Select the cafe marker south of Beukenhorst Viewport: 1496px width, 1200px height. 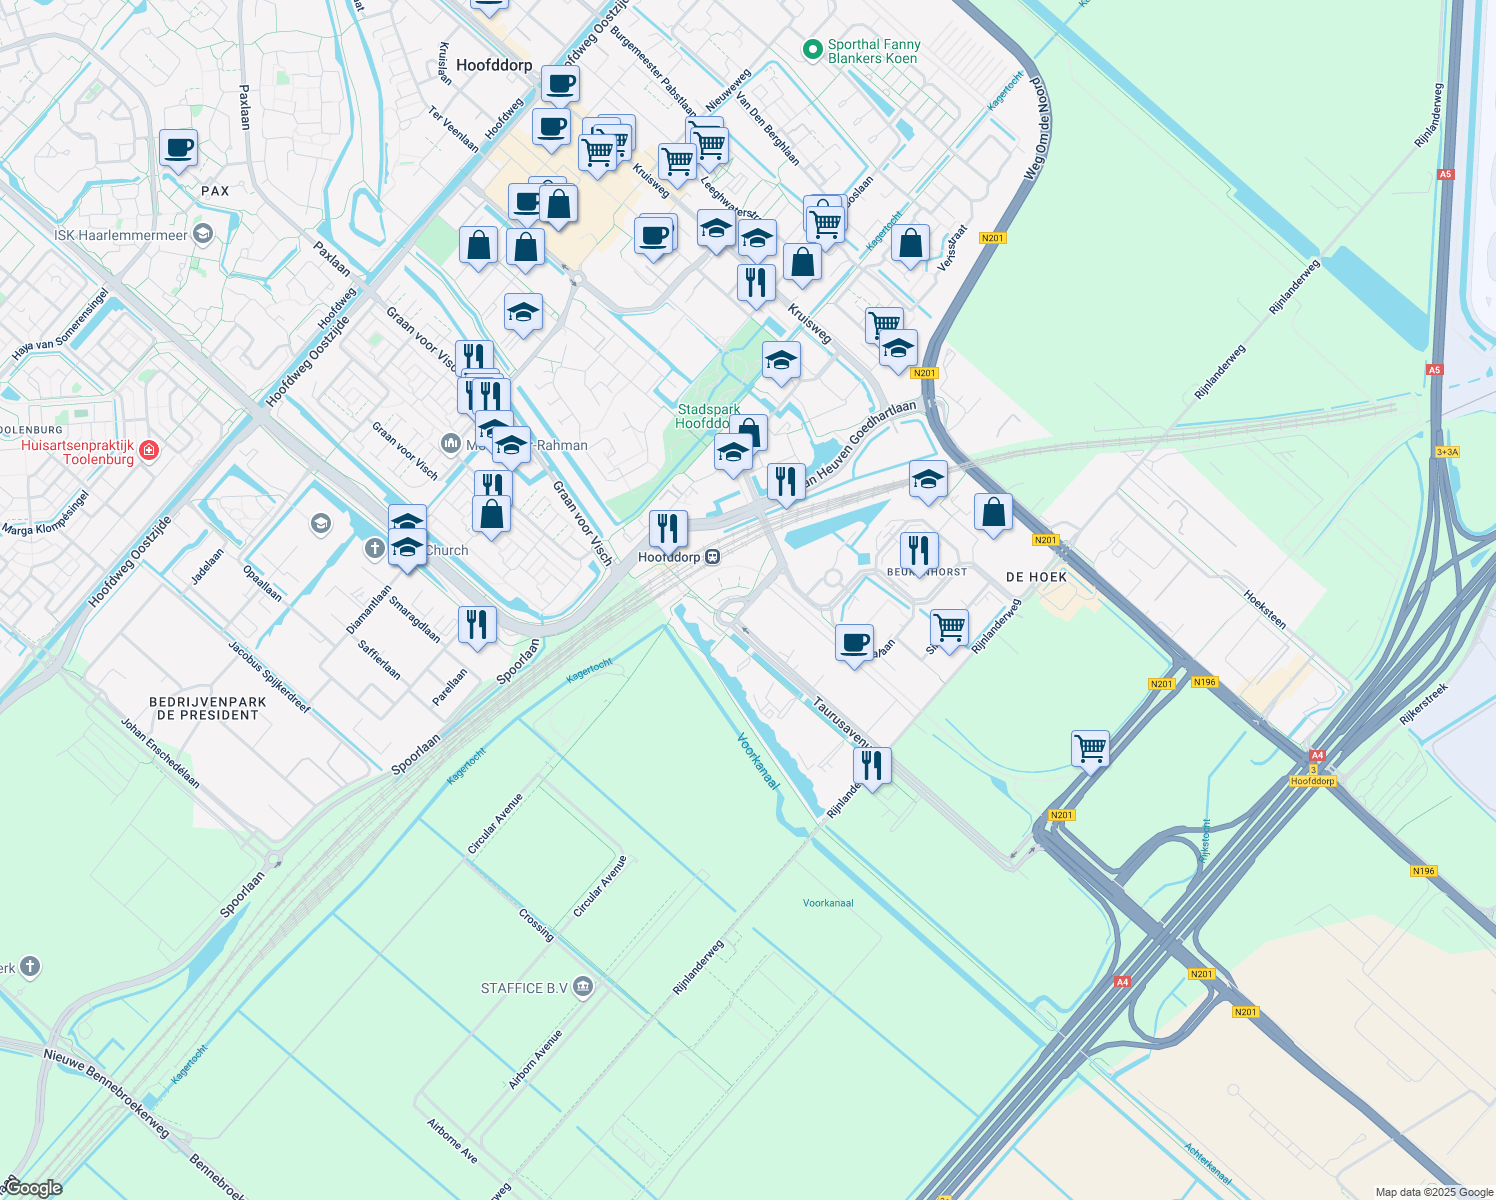(x=854, y=643)
